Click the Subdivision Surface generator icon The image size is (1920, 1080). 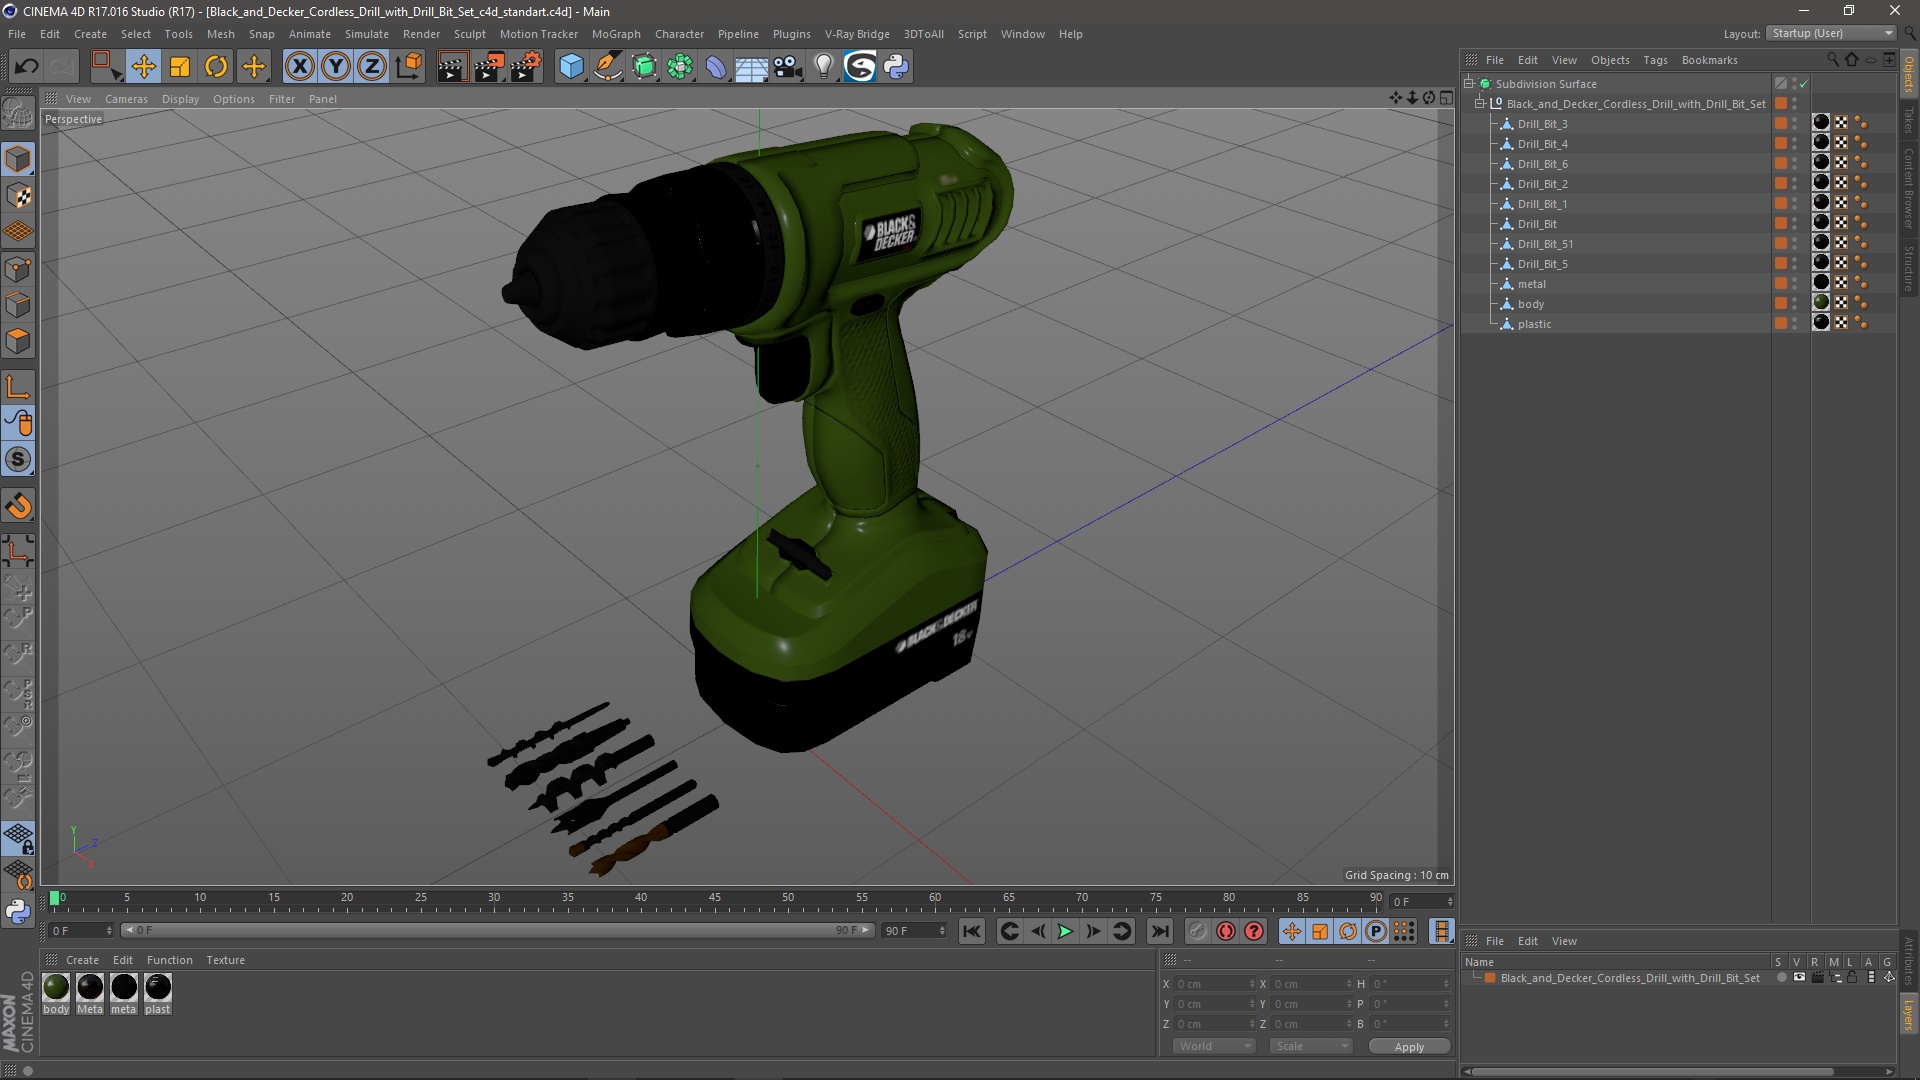(644, 67)
